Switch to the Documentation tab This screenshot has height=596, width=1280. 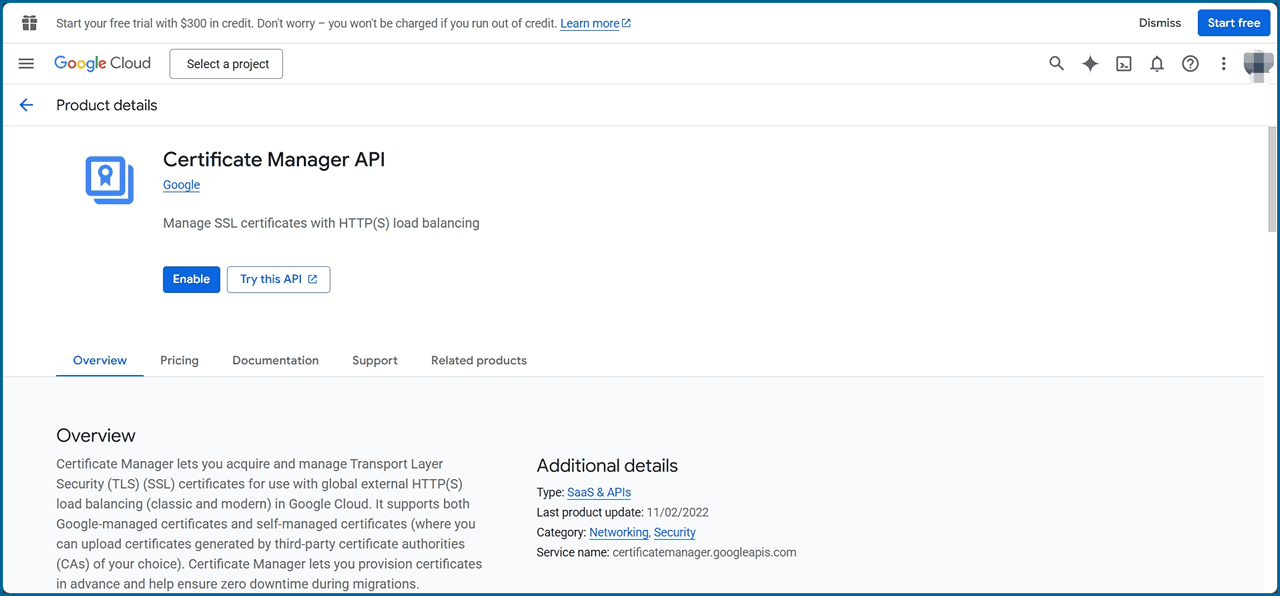coord(275,360)
